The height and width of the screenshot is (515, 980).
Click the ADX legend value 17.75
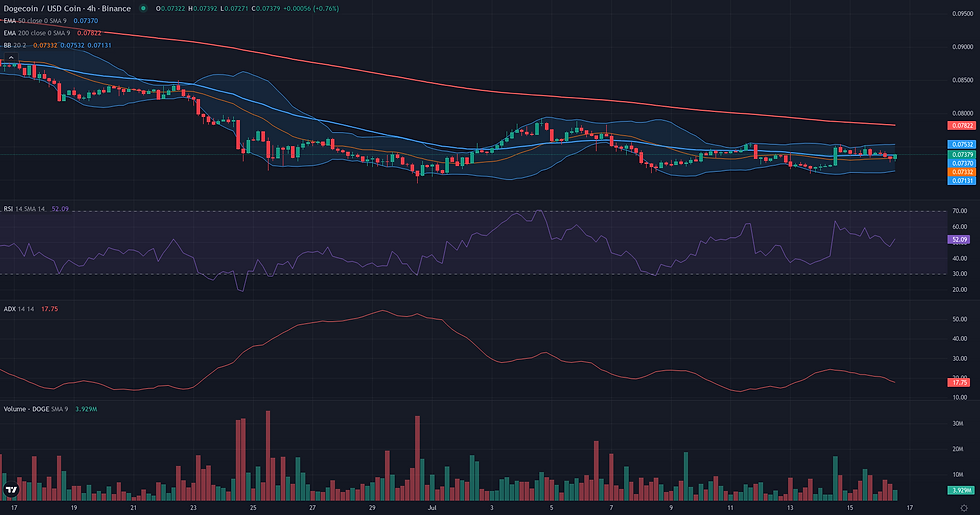coord(49,309)
